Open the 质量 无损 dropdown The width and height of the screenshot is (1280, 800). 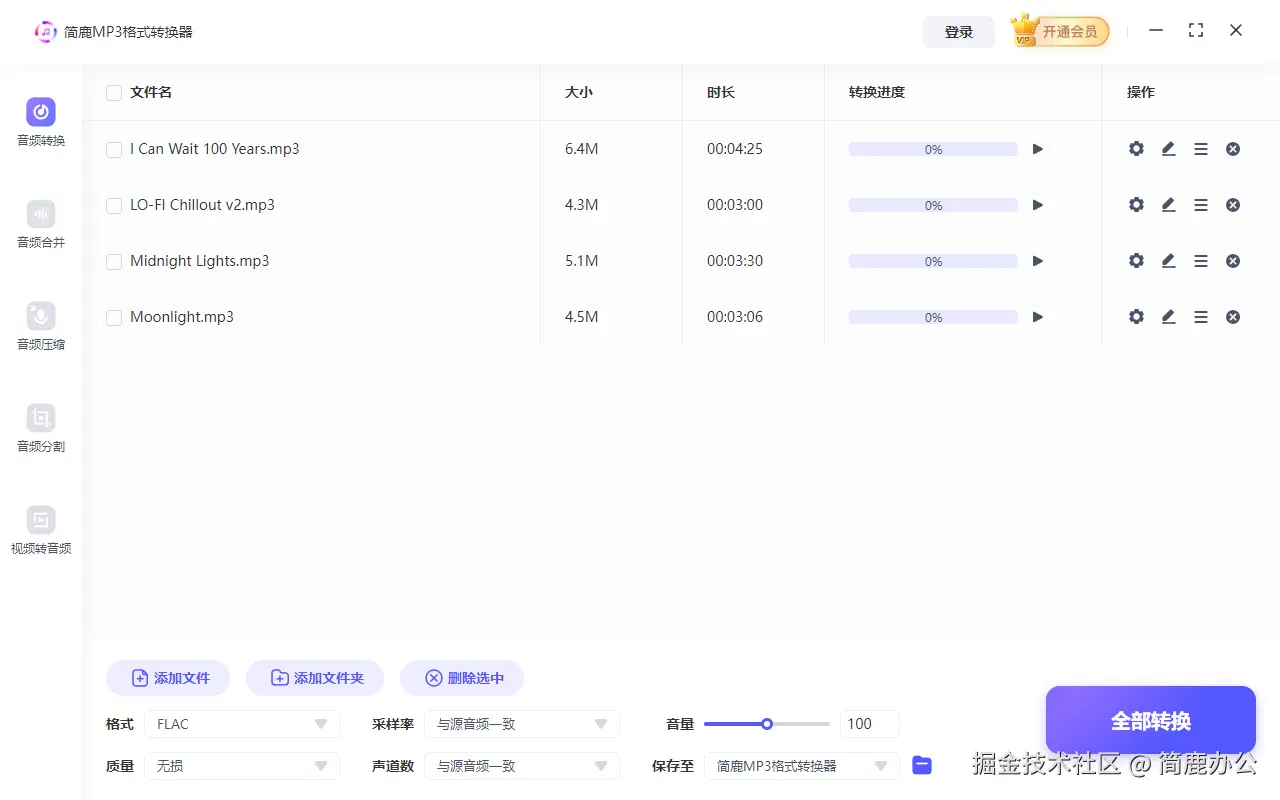(x=242, y=766)
